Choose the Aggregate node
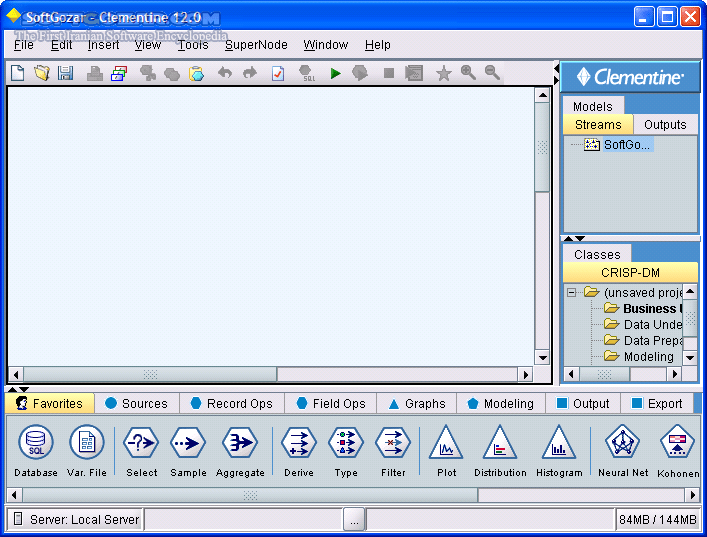 point(240,450)
